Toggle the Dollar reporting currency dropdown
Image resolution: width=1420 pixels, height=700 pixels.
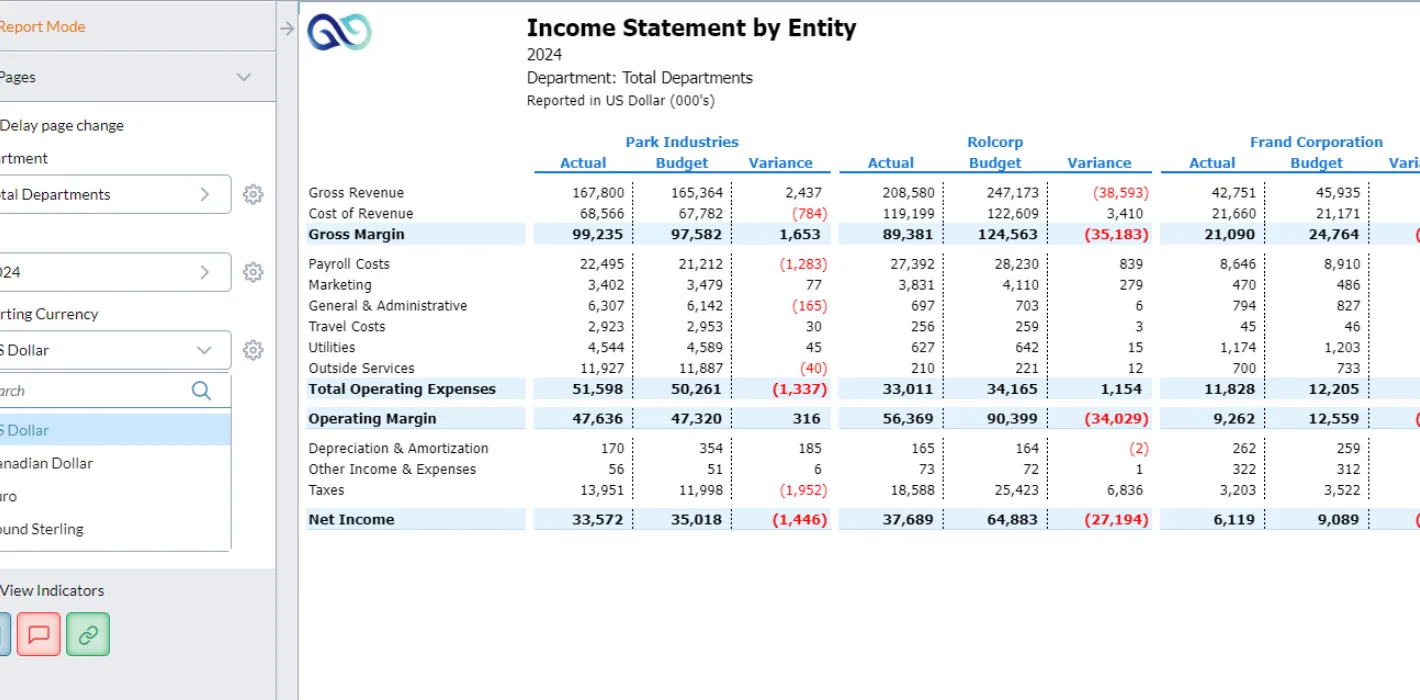click(114, 350)
